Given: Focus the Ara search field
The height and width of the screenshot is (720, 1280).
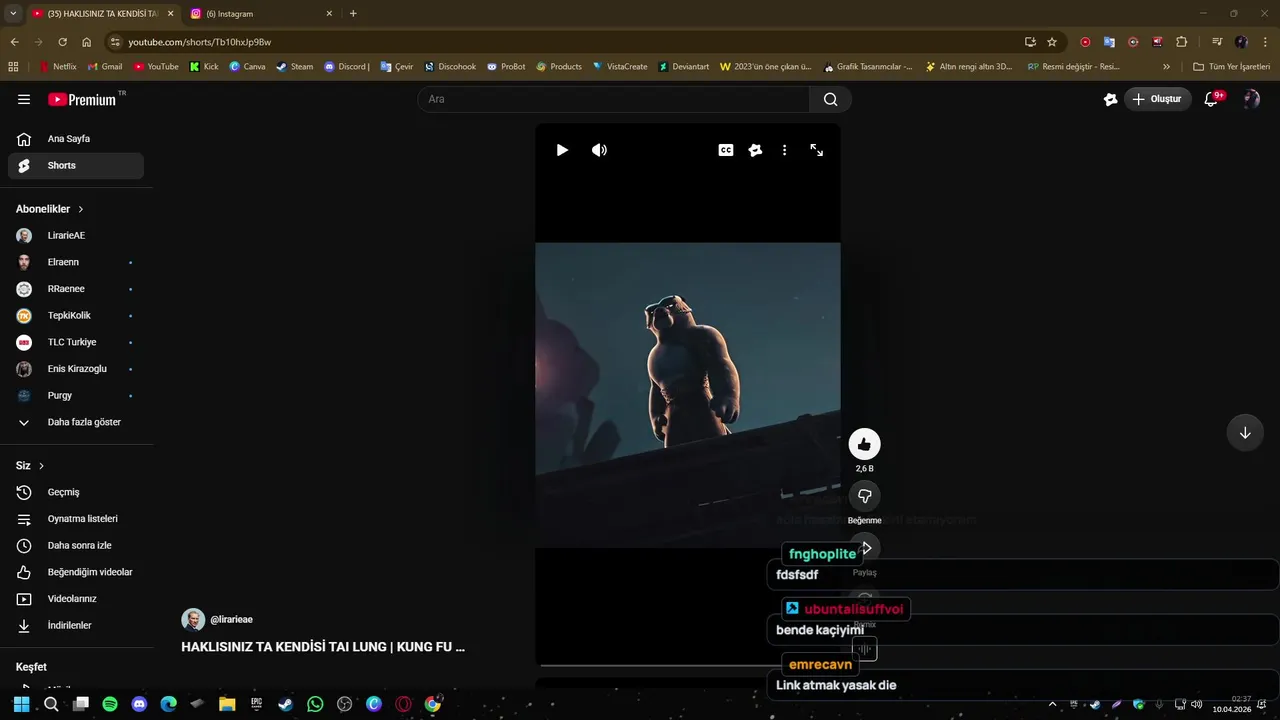Looking at the screenshot, I should tap(613, 99).
